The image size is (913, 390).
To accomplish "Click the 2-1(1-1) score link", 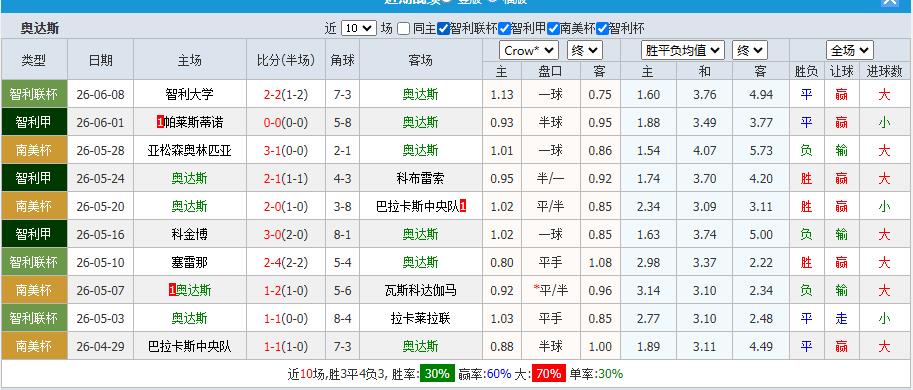I will pos(286,178).
